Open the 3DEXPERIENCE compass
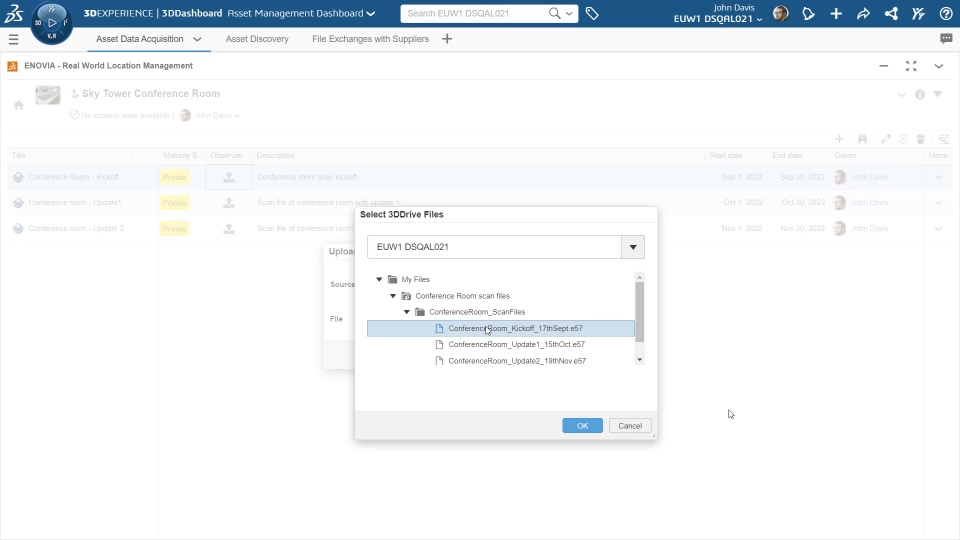 [x=51, y=23]
